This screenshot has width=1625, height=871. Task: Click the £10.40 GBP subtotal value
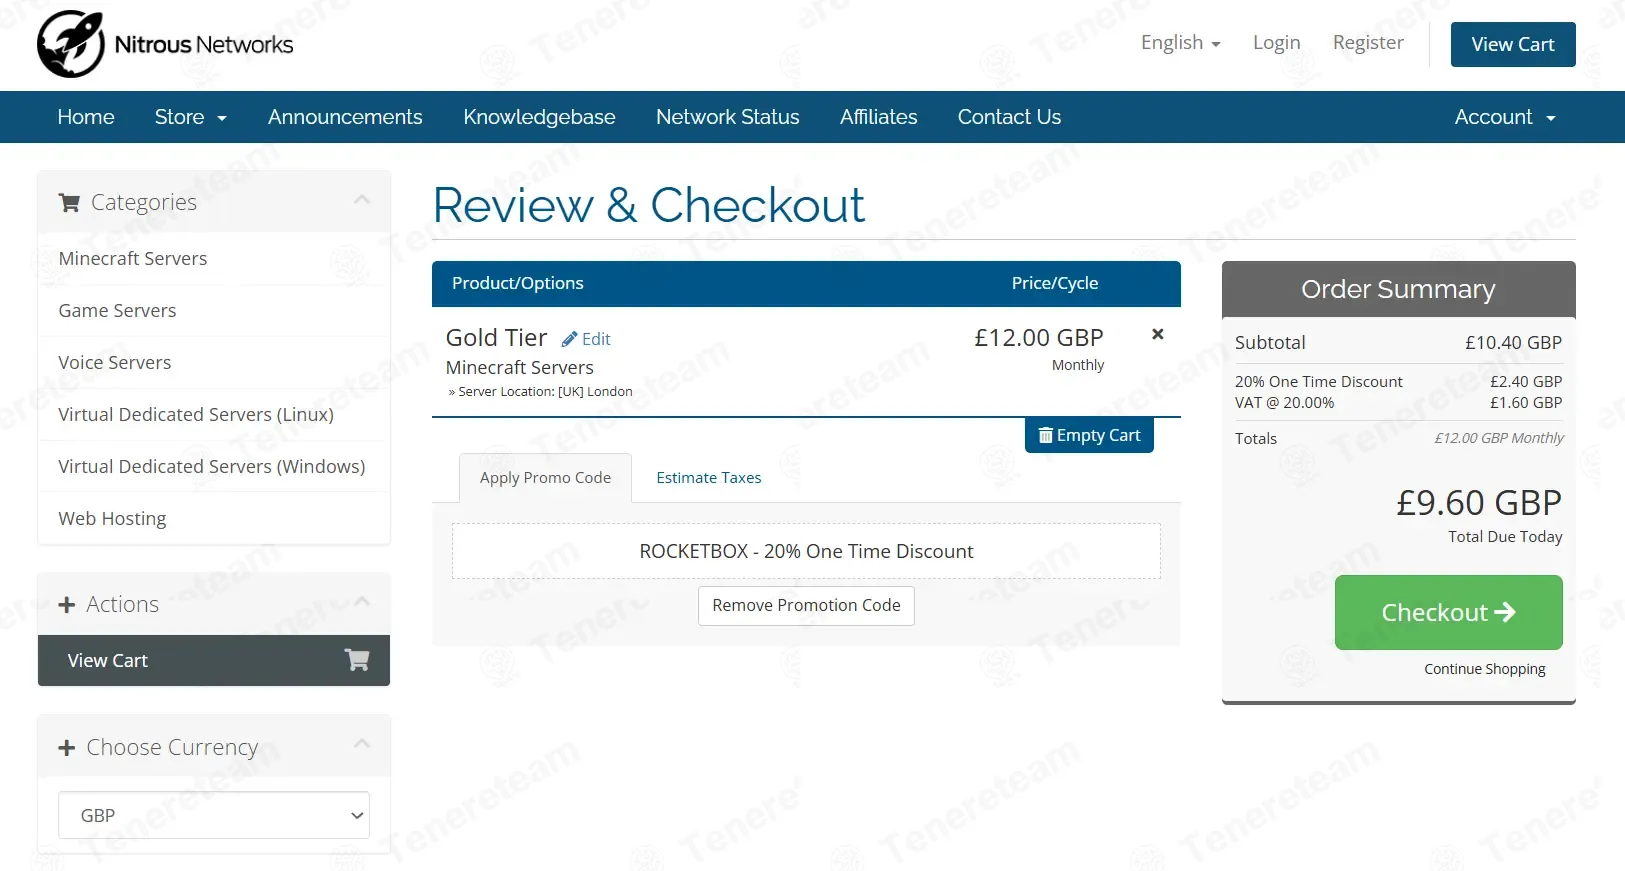[1513, 342]
